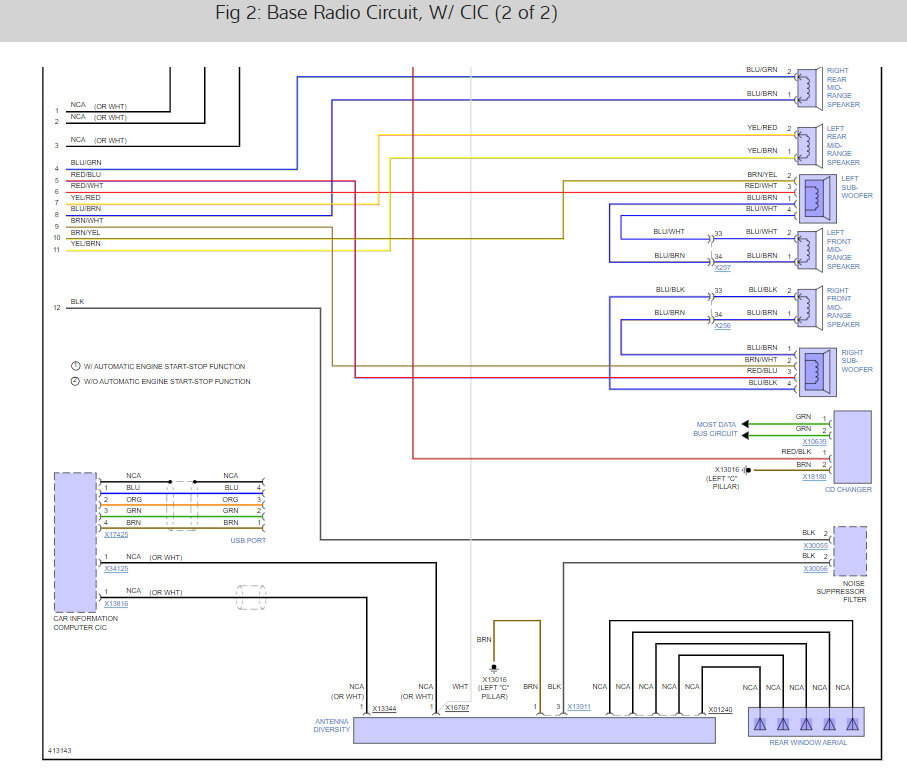Open connector link X256
This screenshot has width=907, height=778.
click(722, 326)
